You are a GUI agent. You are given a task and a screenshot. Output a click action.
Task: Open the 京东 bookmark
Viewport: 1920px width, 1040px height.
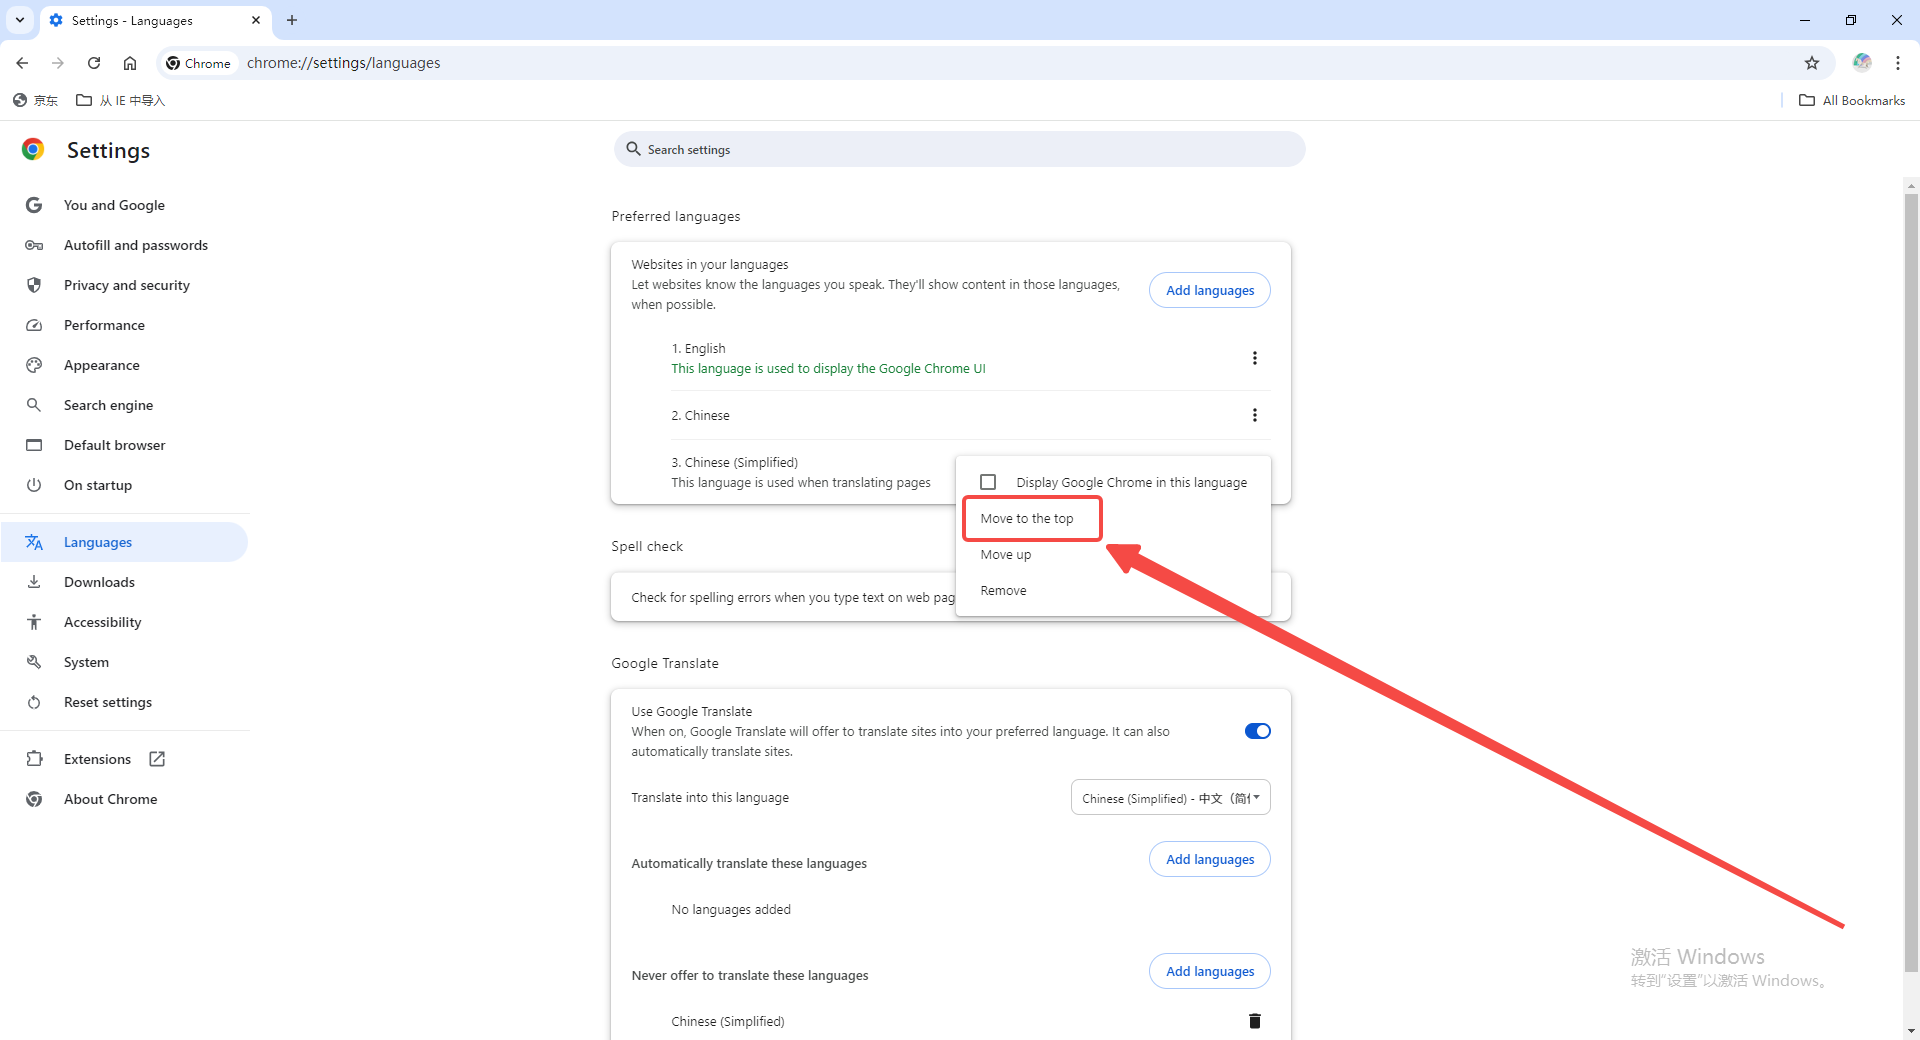(x=35, y=100)
